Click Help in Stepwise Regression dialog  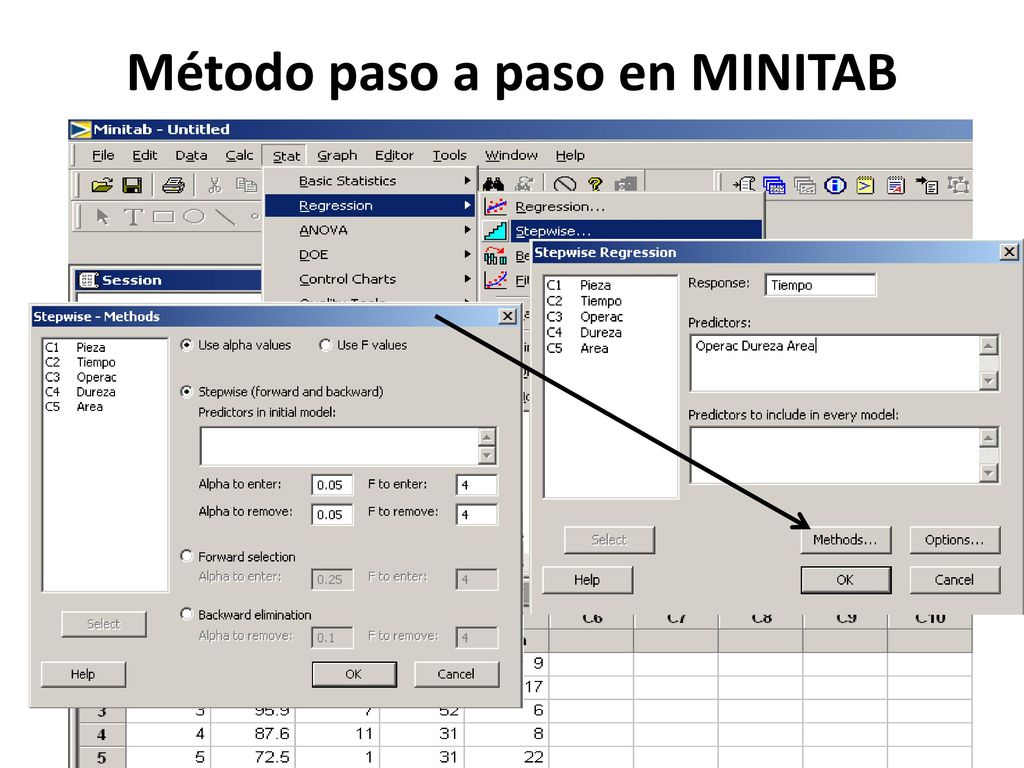point(587,580)
